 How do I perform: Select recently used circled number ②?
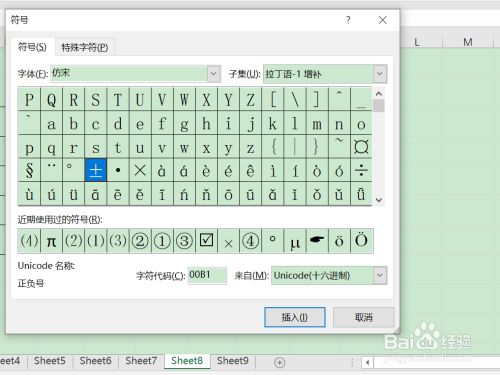140,241
